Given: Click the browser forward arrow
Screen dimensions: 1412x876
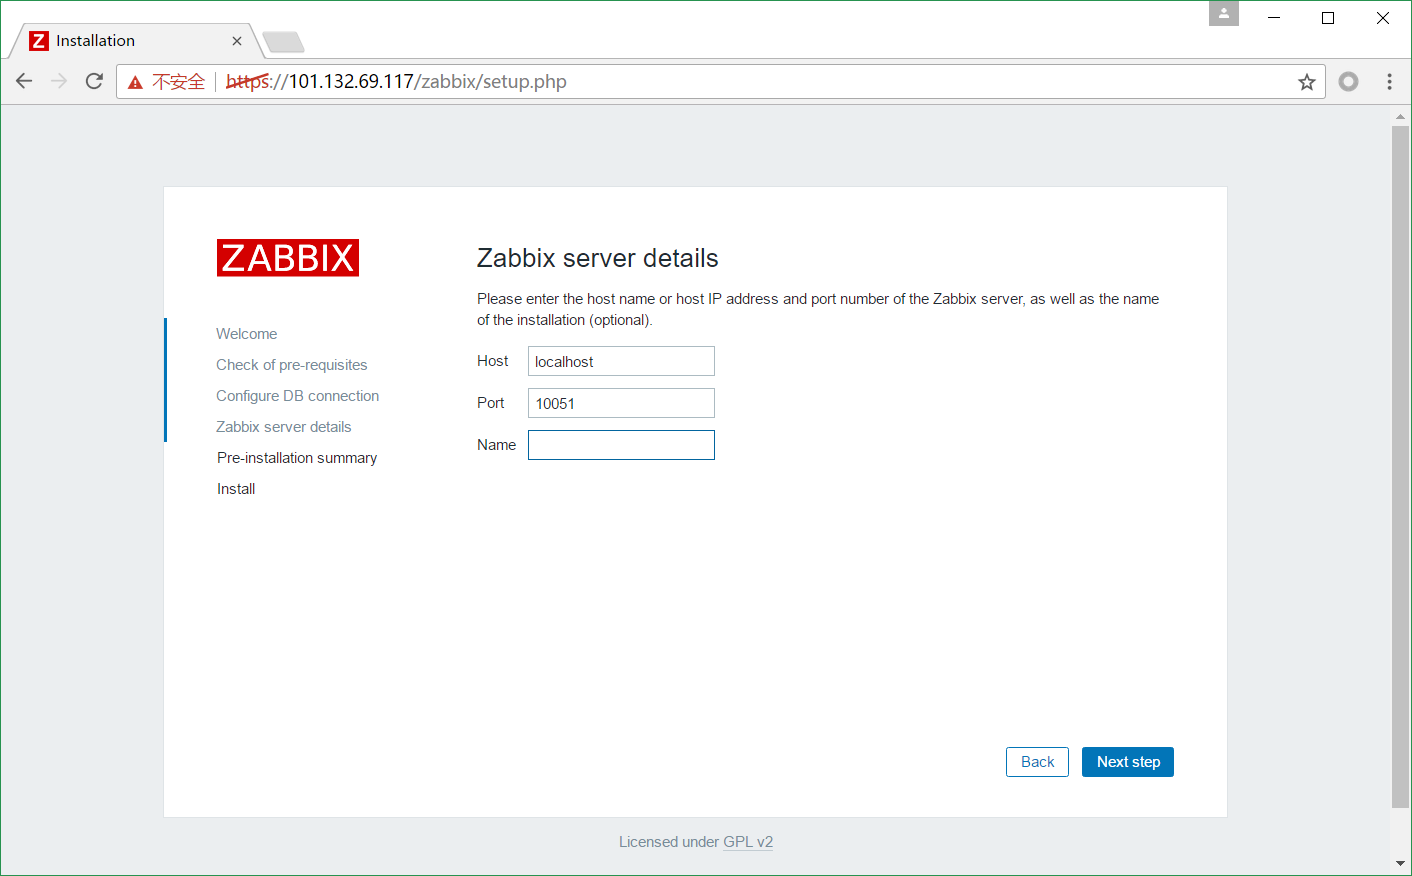Looking at the screenshot, I should 59,81.
